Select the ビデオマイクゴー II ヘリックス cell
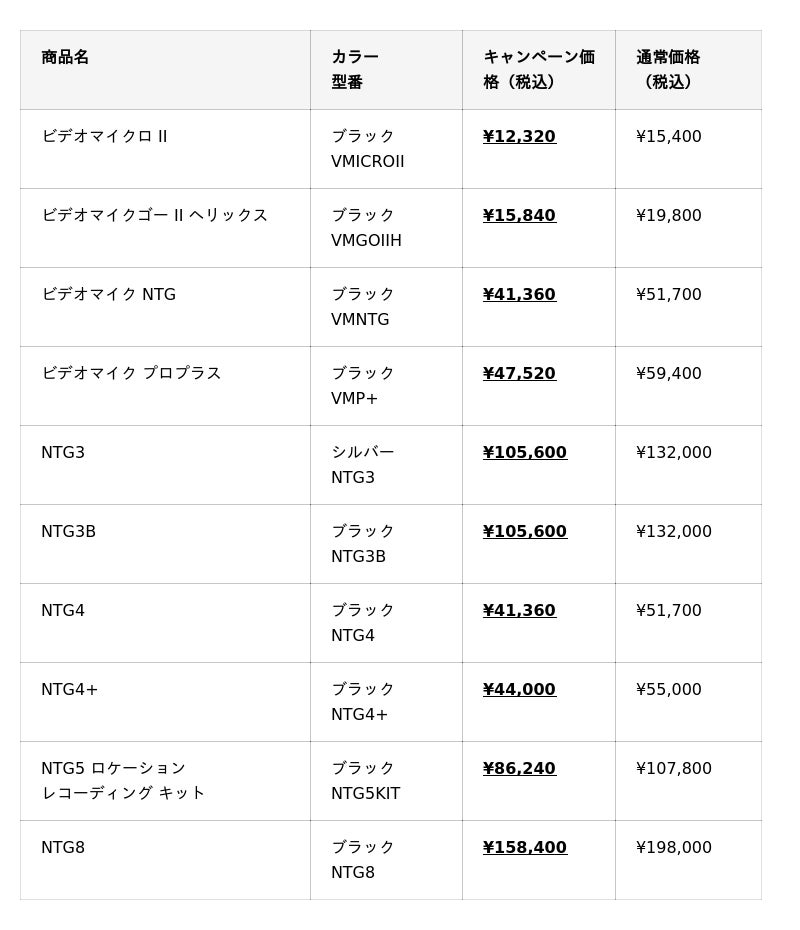This screenshot has width=800, height=930. click(x=154, y=216)
